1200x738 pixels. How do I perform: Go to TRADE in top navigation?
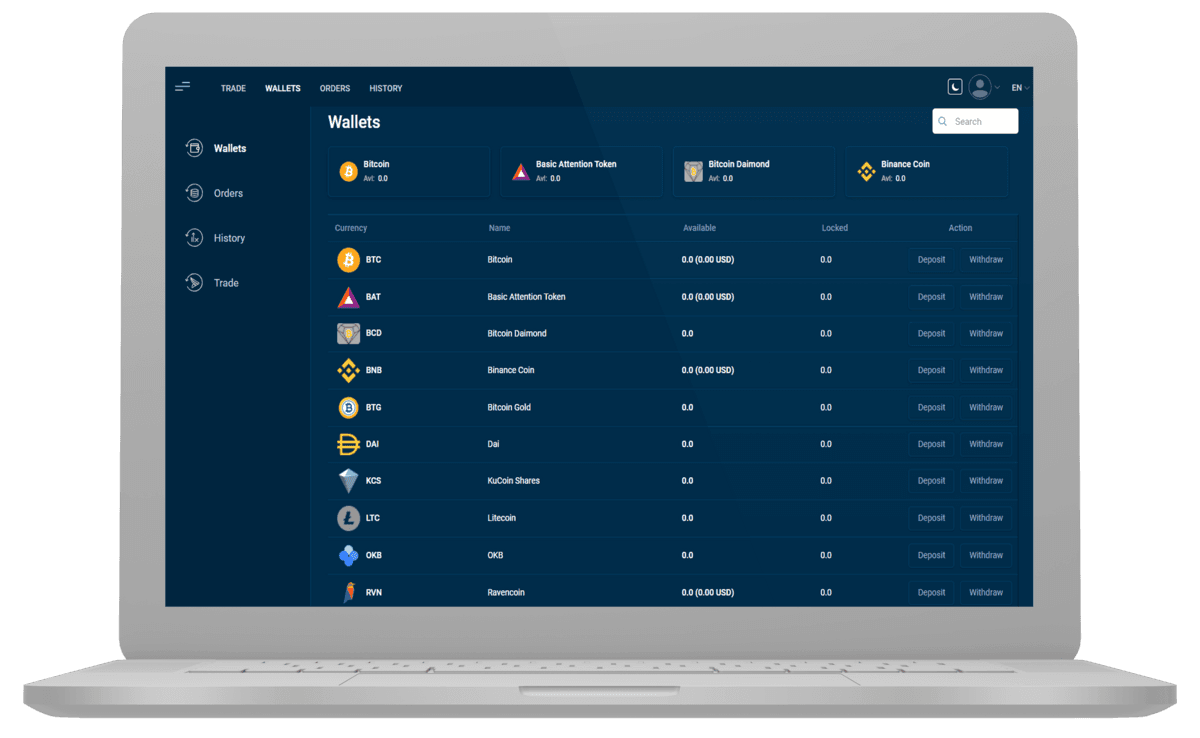[233, 88]
